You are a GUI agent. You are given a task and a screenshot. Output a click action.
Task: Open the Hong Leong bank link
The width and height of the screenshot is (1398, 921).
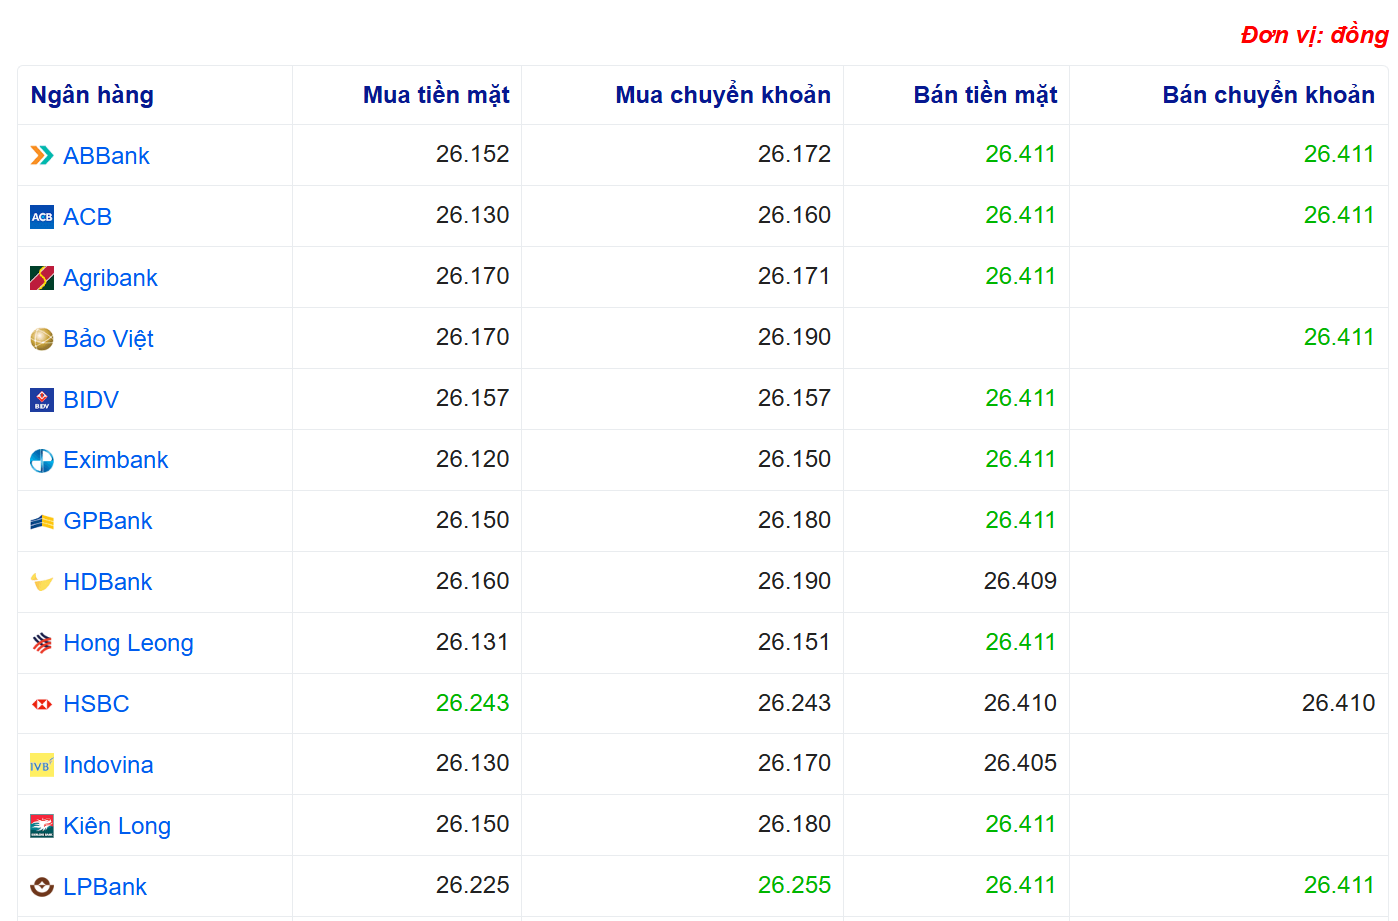click(128, 643)
